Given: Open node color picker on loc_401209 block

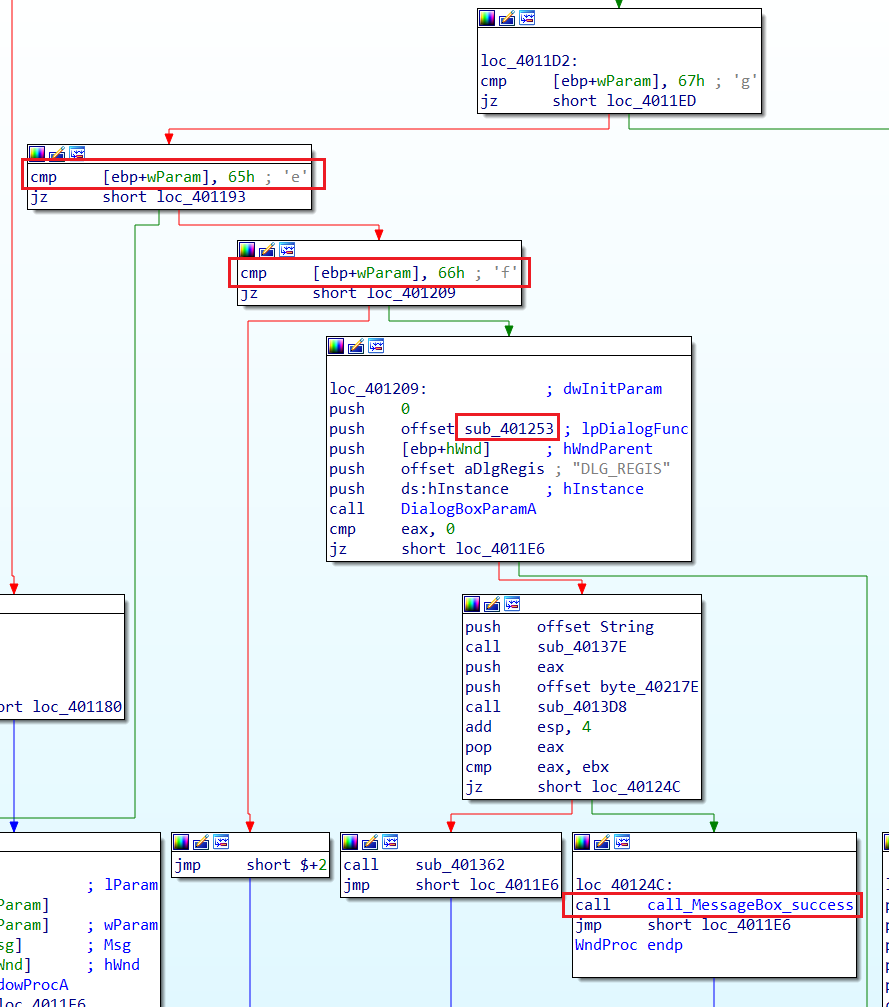Looking at the screenshot, I should tap(336, 346).
